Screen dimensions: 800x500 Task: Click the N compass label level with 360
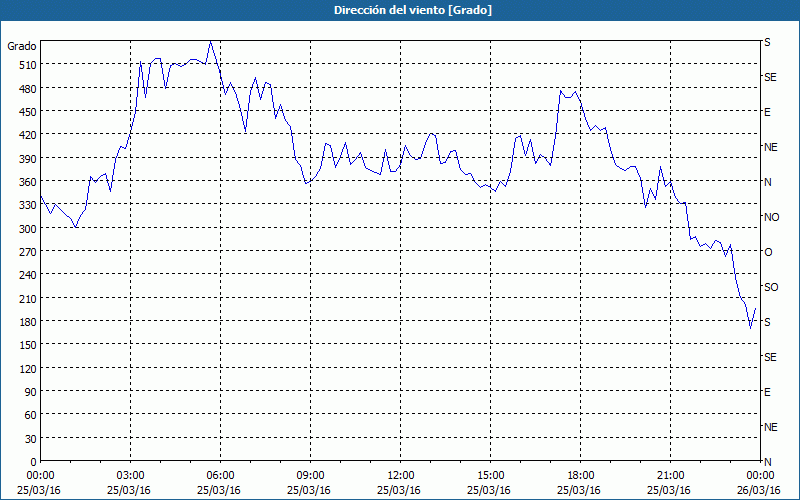tap(768, 182)
